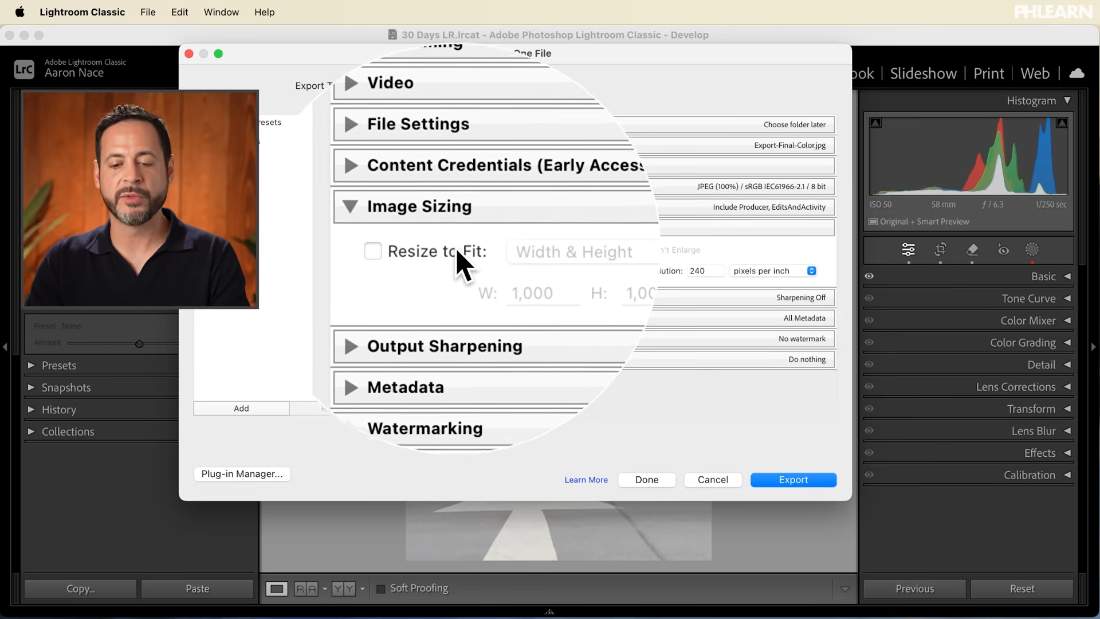Open the Learn More link
The width and height of the screenshot is (1100, 619).
[x=586, y=480]
